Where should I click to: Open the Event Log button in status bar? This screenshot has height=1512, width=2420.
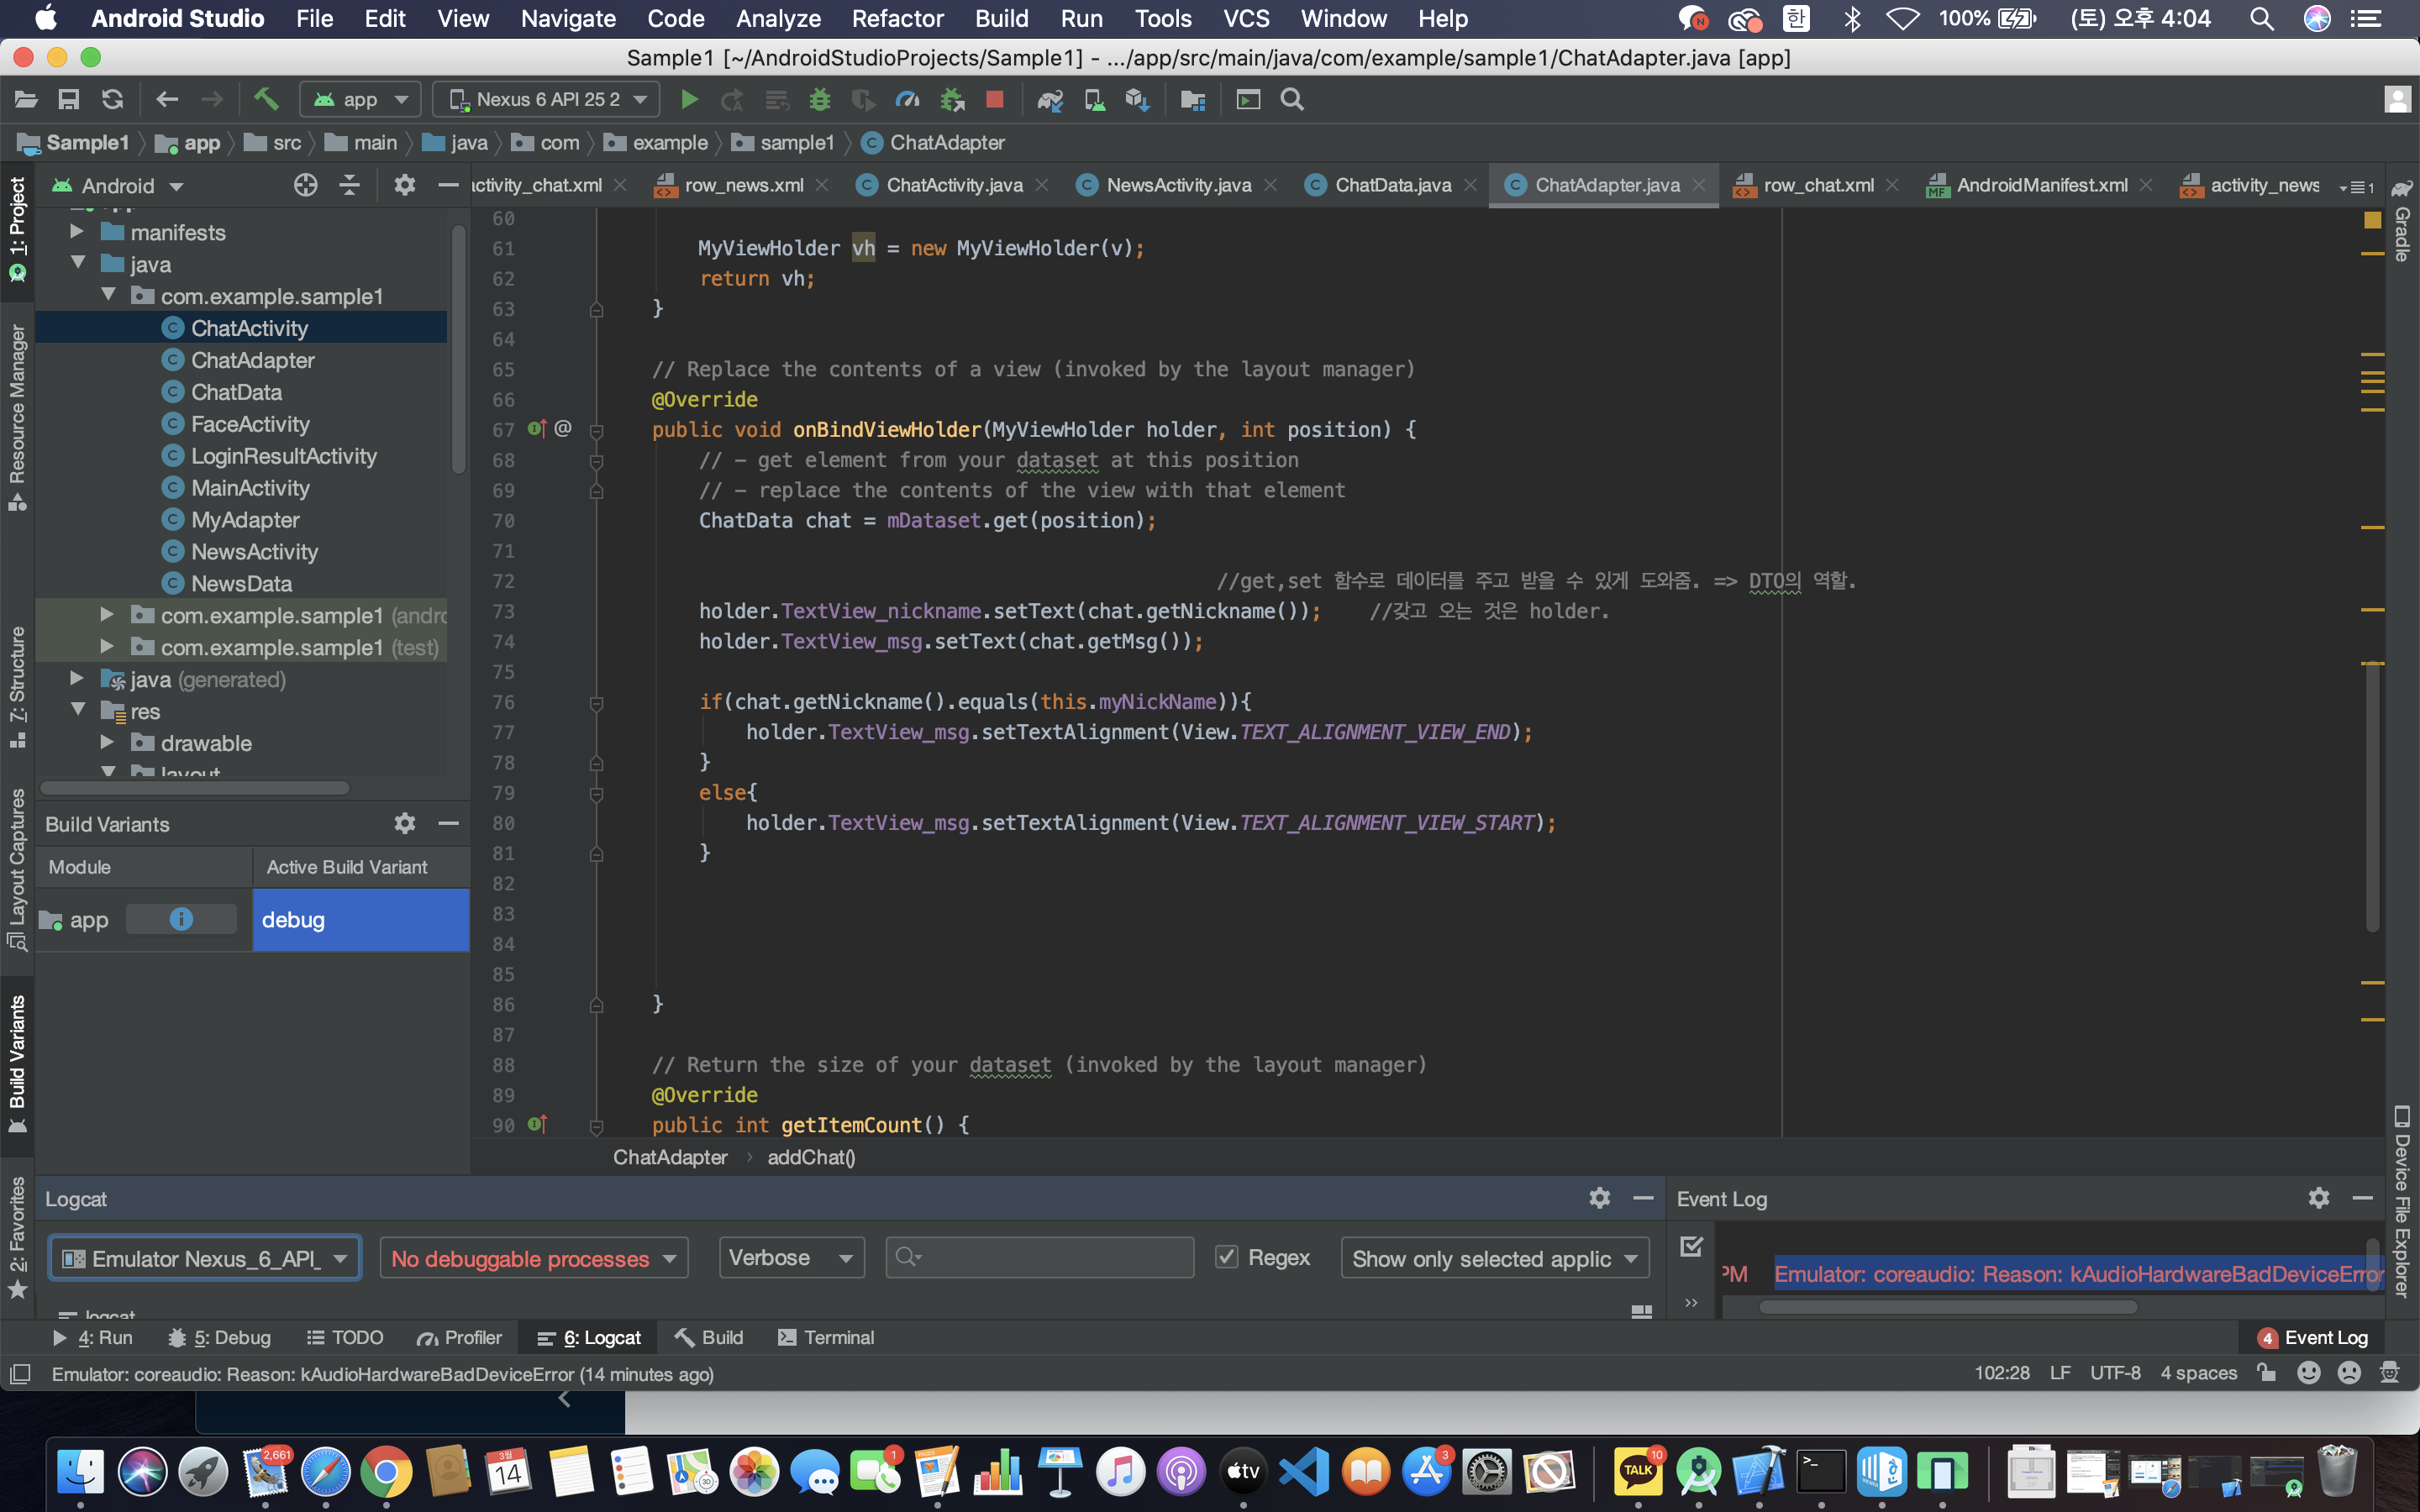(x=2313, y=1337)
